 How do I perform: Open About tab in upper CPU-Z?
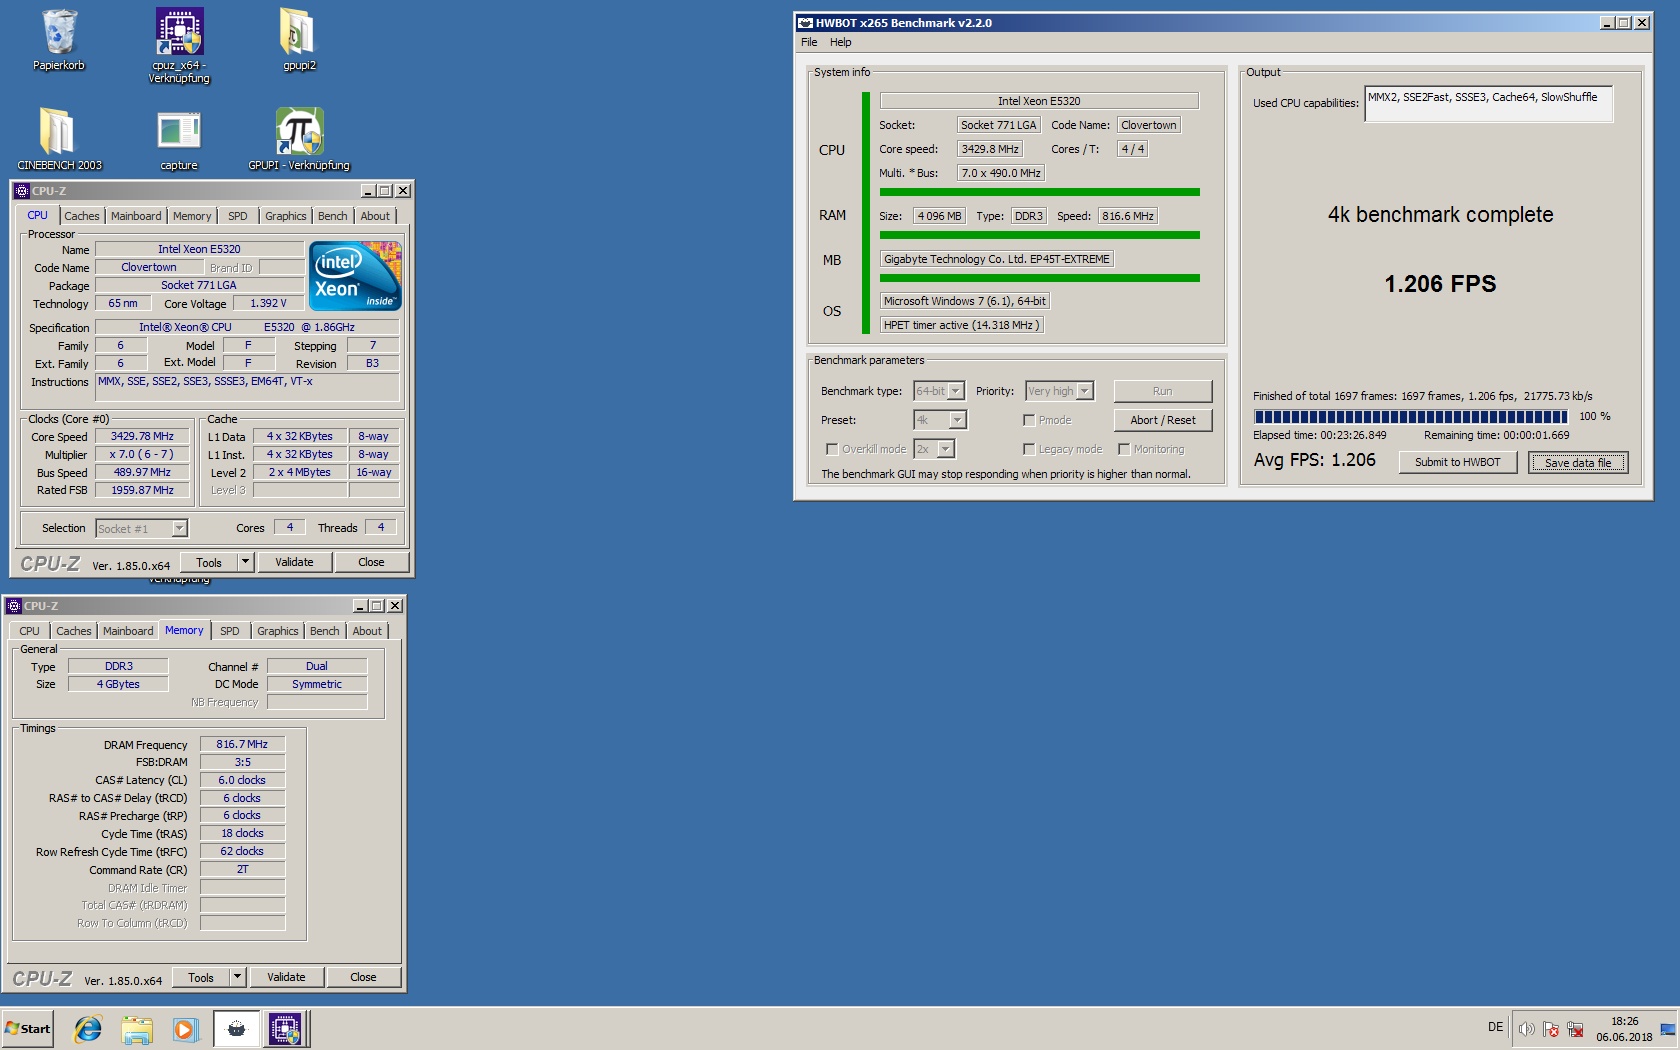pyautogui.click(x=375, y=216)
